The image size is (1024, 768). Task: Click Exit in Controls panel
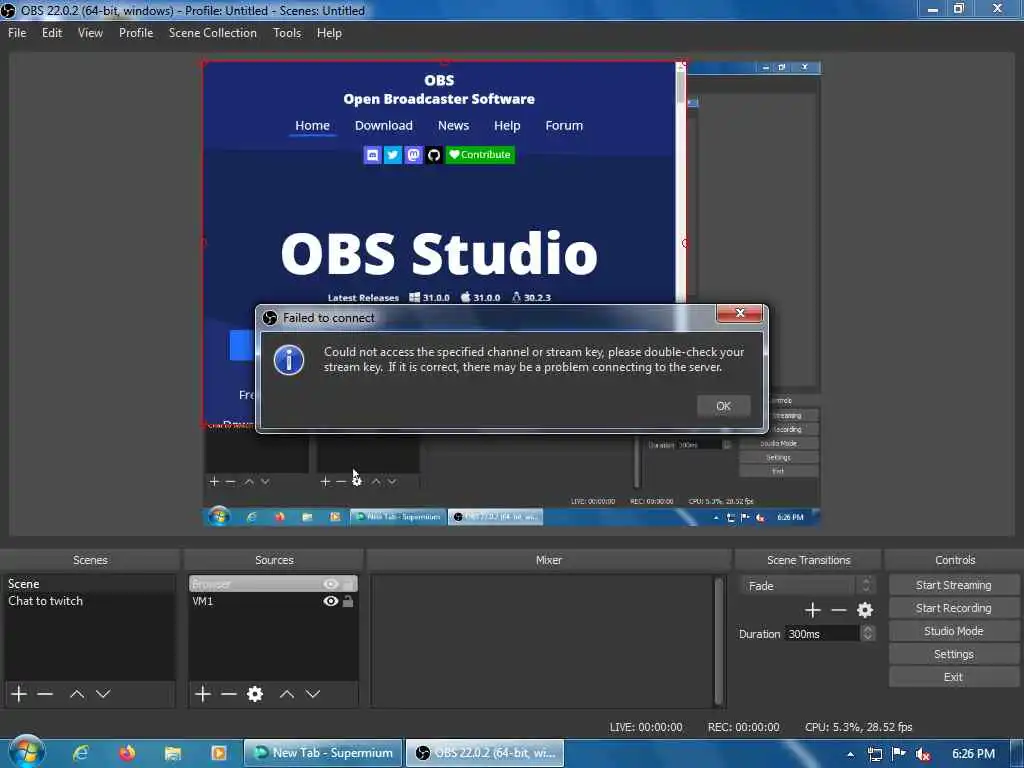tap(953, 677)
